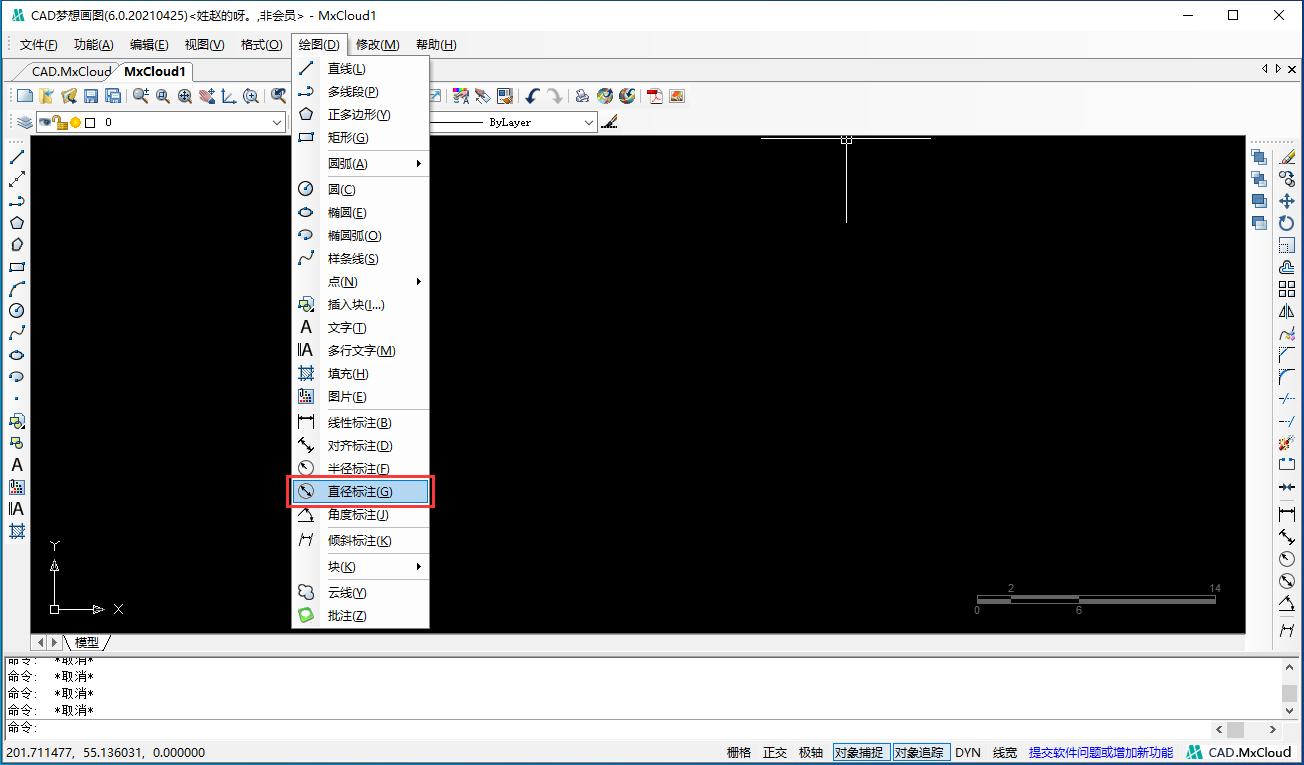Select single-line Text tool in left toolbar
Viewport: 1304px width, 765px height.
pyautogui.click(x=17, y=465)
